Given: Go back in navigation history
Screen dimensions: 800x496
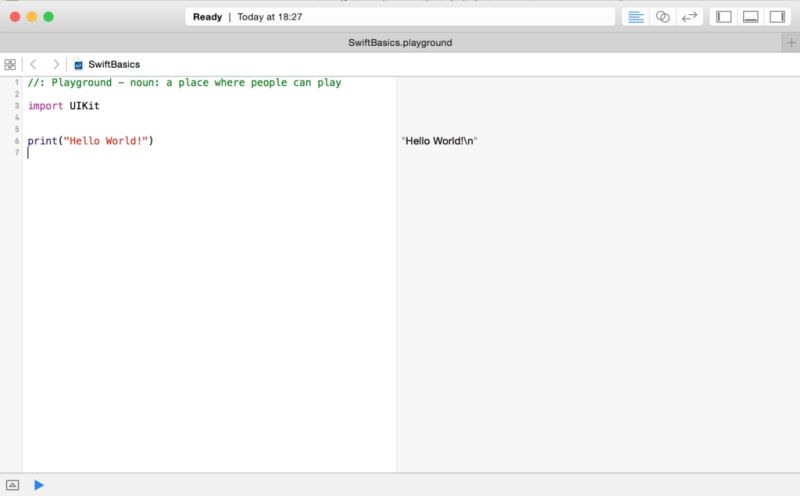Looking at the screenshot, I should point(34,64).
